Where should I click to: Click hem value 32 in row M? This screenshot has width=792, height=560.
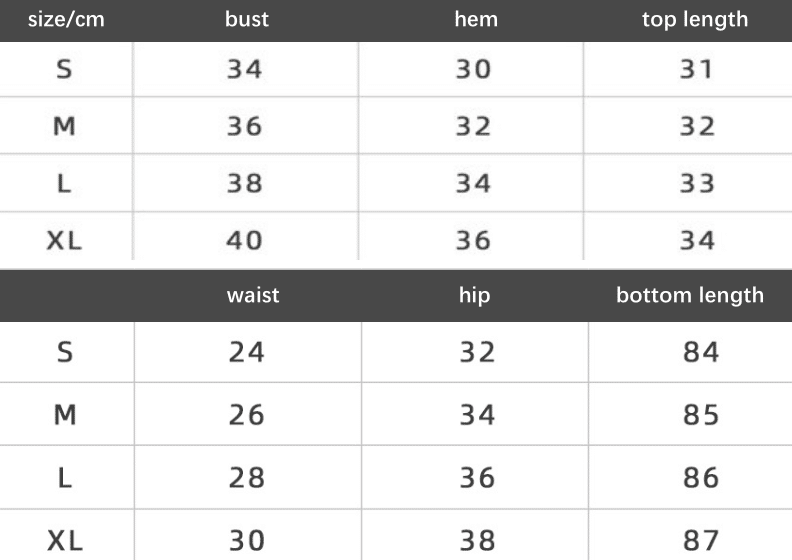pyautogui.click(x=473, y=126)
